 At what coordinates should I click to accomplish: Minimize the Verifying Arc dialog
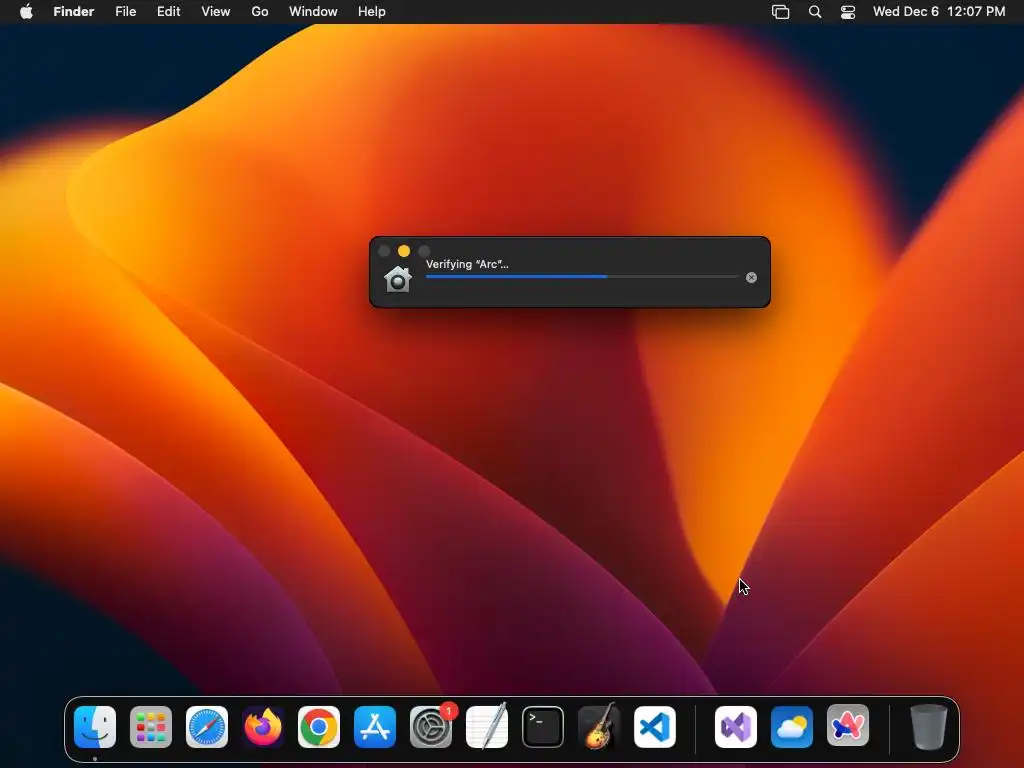click(404, 251)
